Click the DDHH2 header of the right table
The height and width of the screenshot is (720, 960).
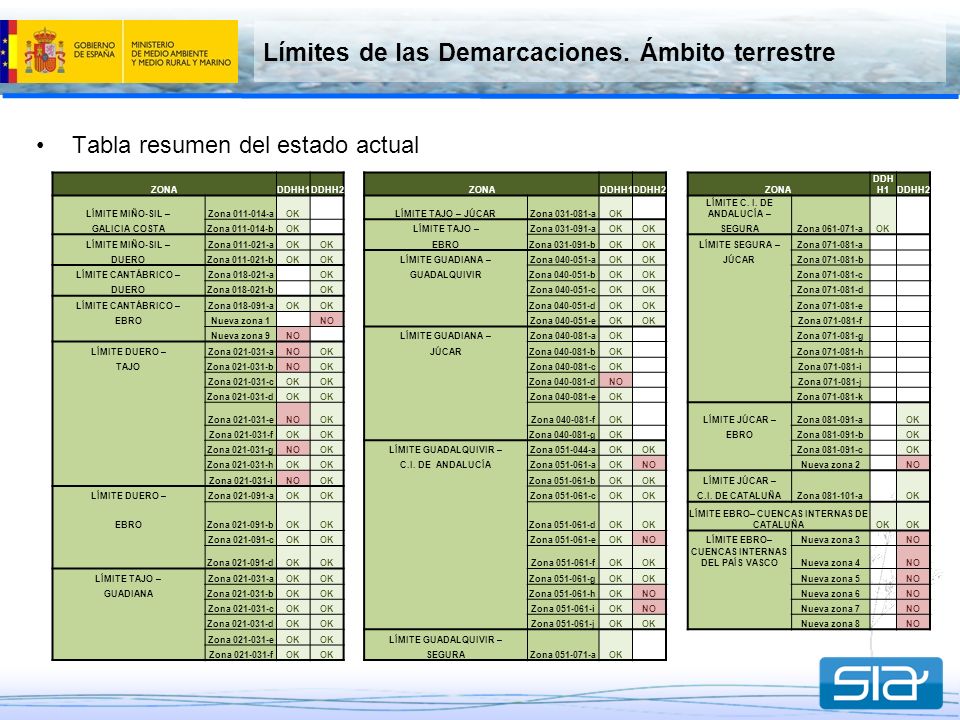point(913,185)
